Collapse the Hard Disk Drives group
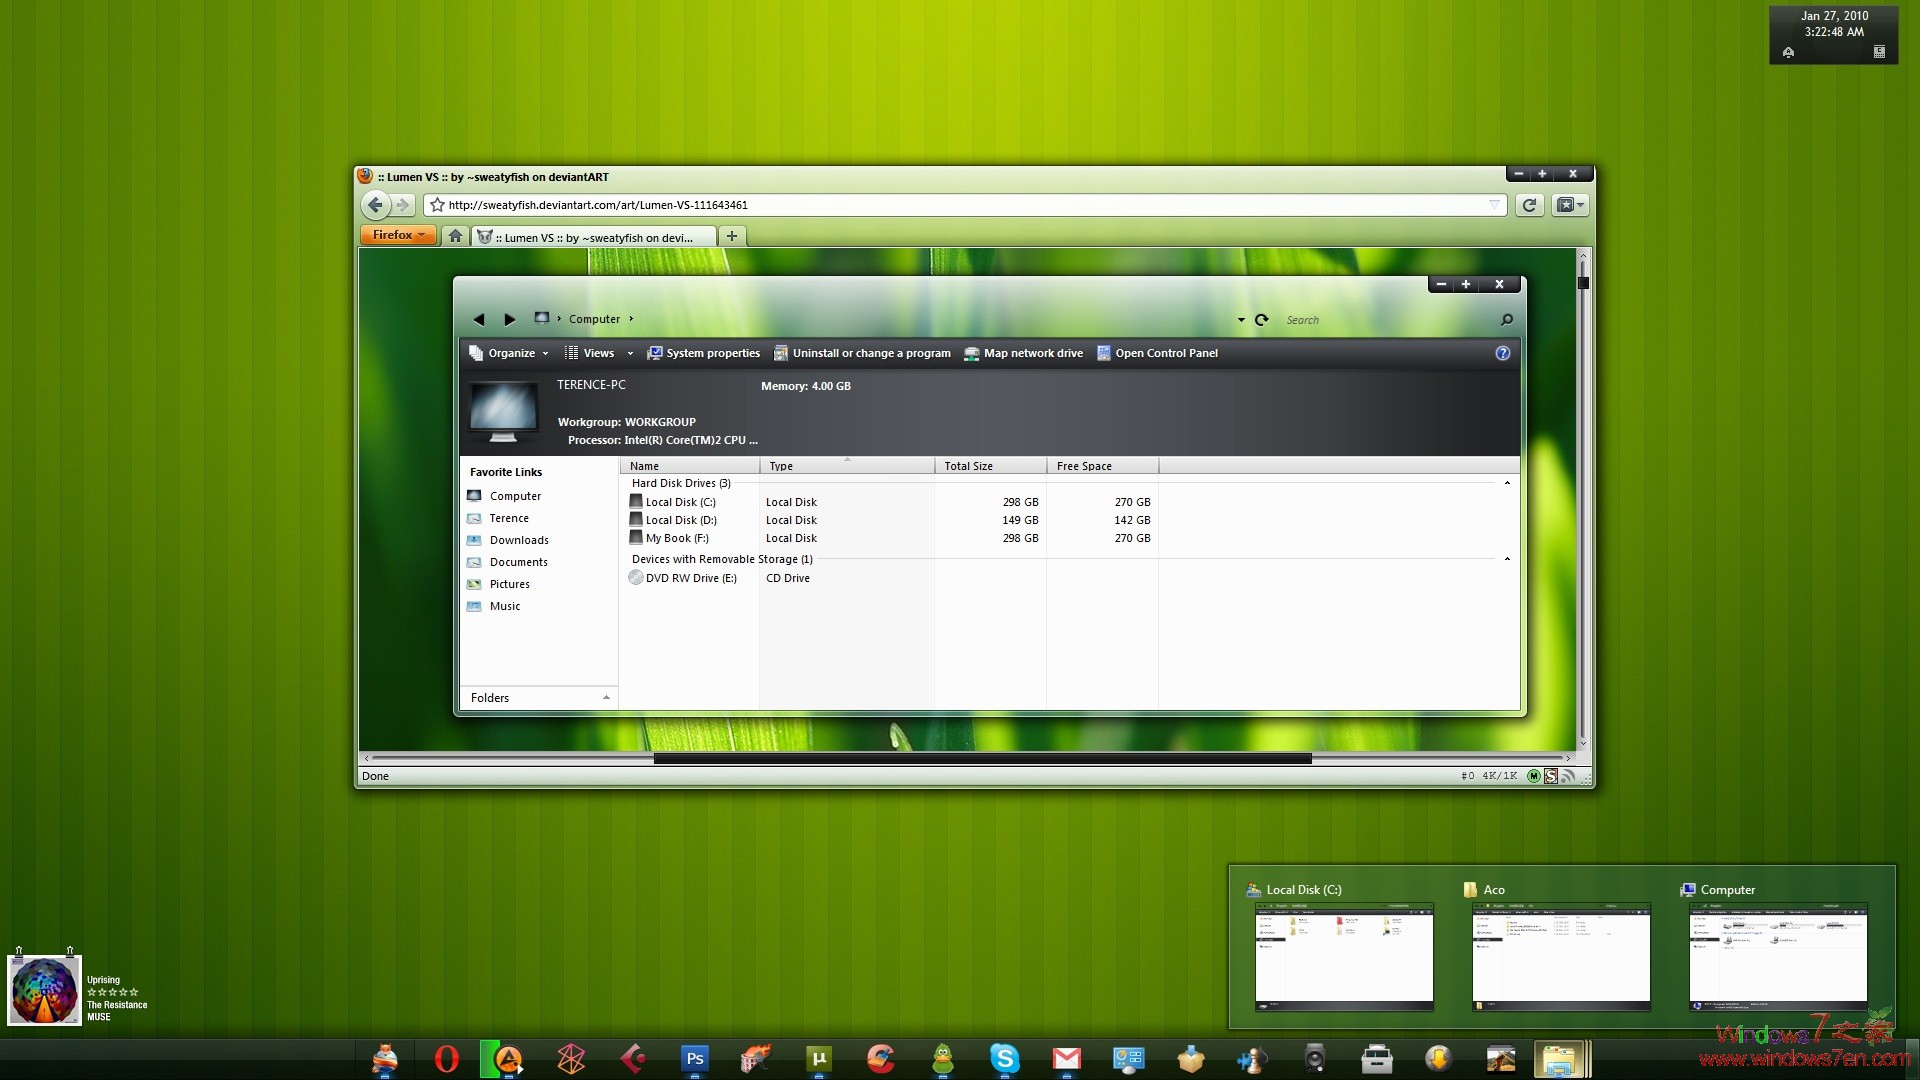1920x1080 pixels. [x=1506, y=483]
